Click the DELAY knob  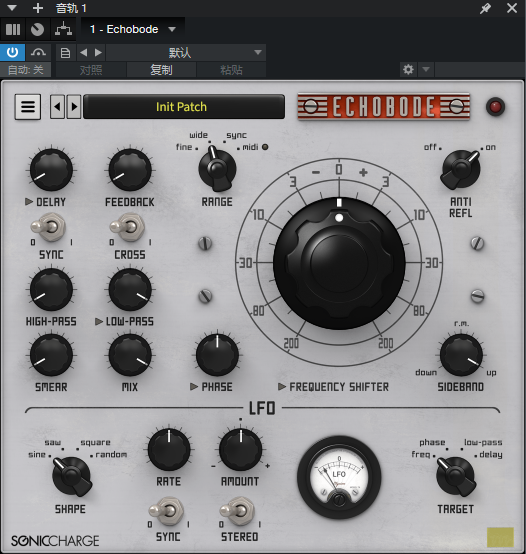point(51,170)
